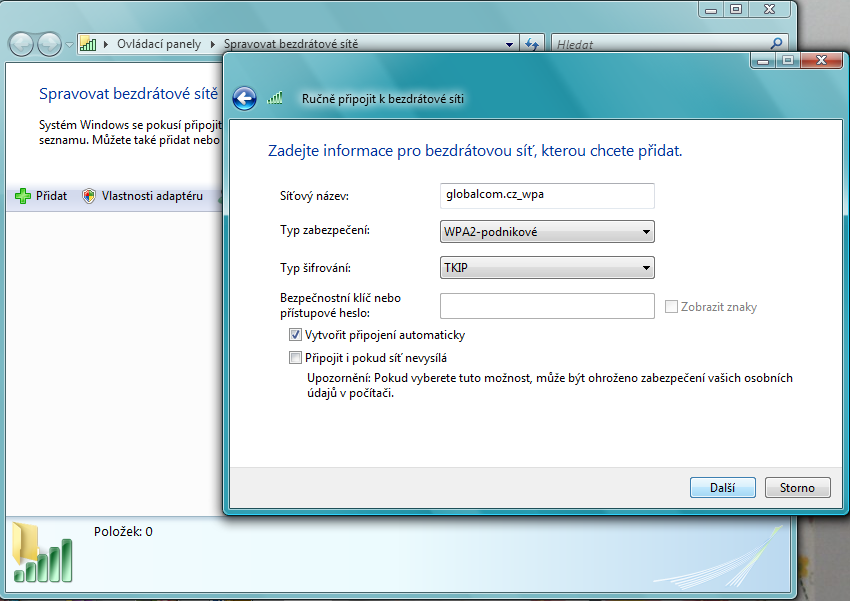Open Typ zabezpečení dropdown

(x=547, y=233)
